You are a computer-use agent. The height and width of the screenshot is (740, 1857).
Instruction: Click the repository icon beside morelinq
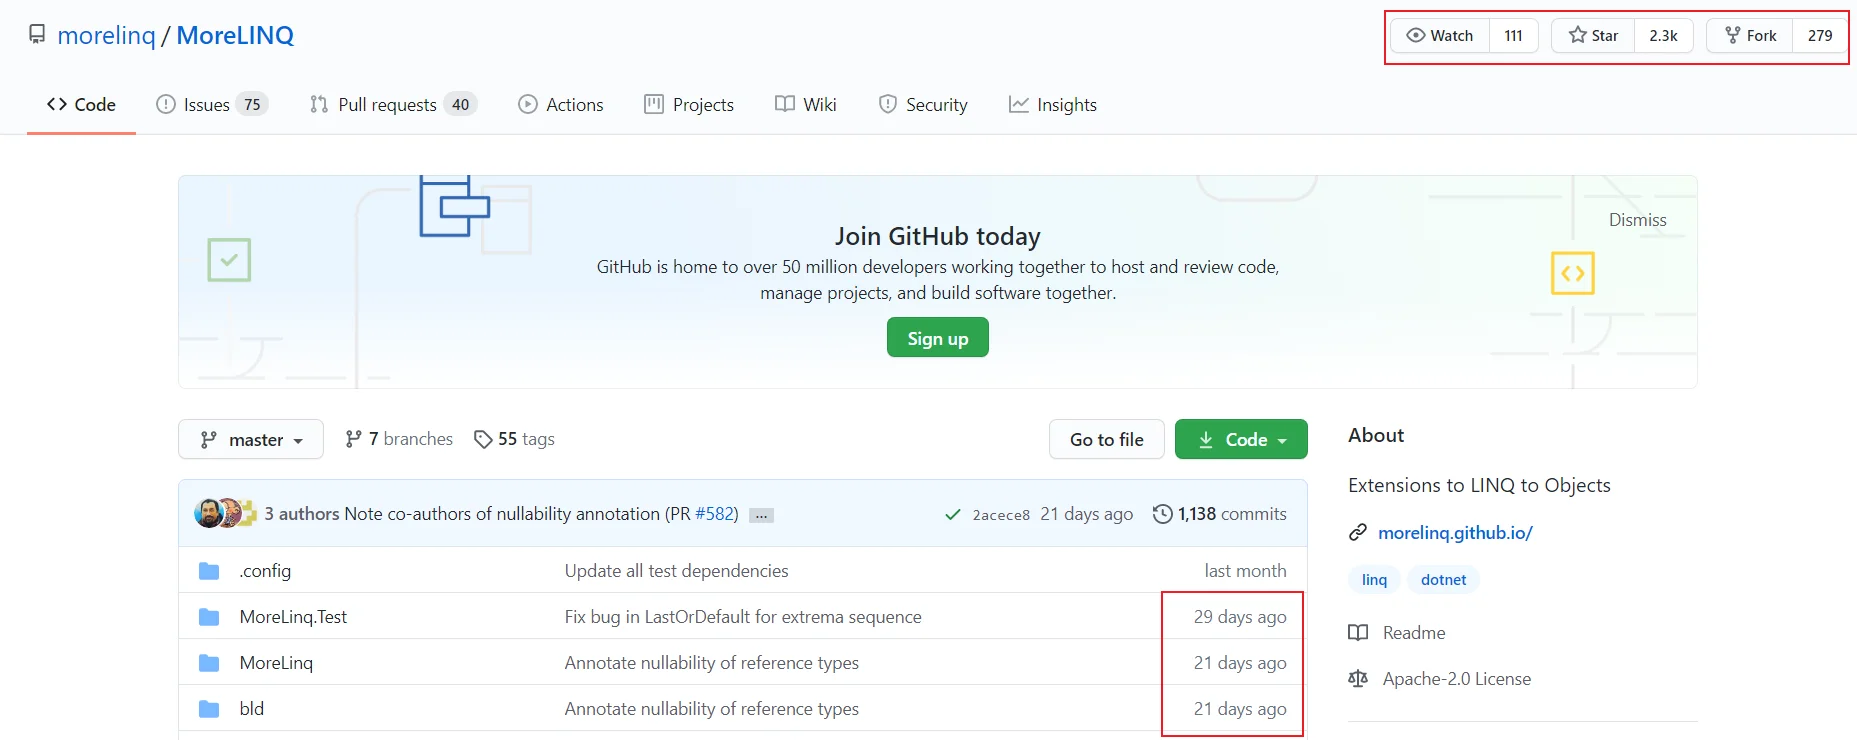point(37,35)
